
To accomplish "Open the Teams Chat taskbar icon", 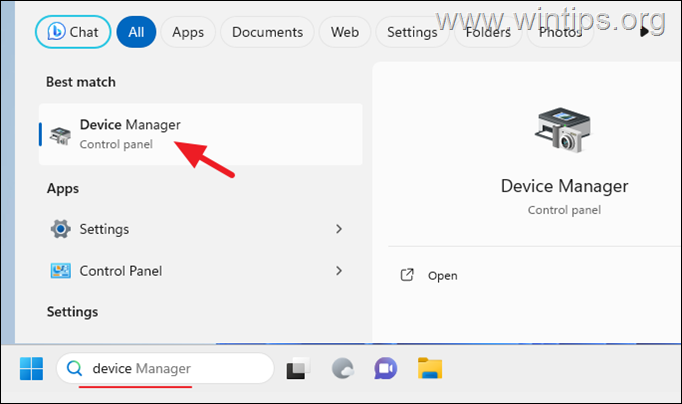I will [x=385, y=368].
